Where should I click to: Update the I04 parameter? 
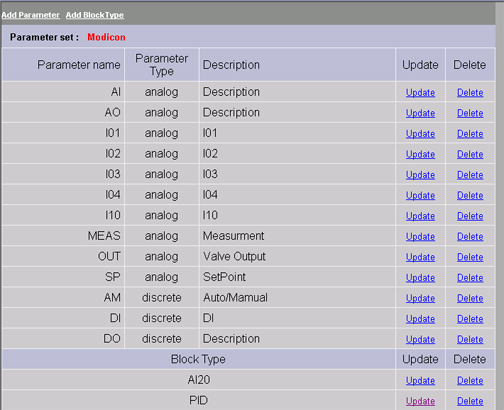point(420,196)
